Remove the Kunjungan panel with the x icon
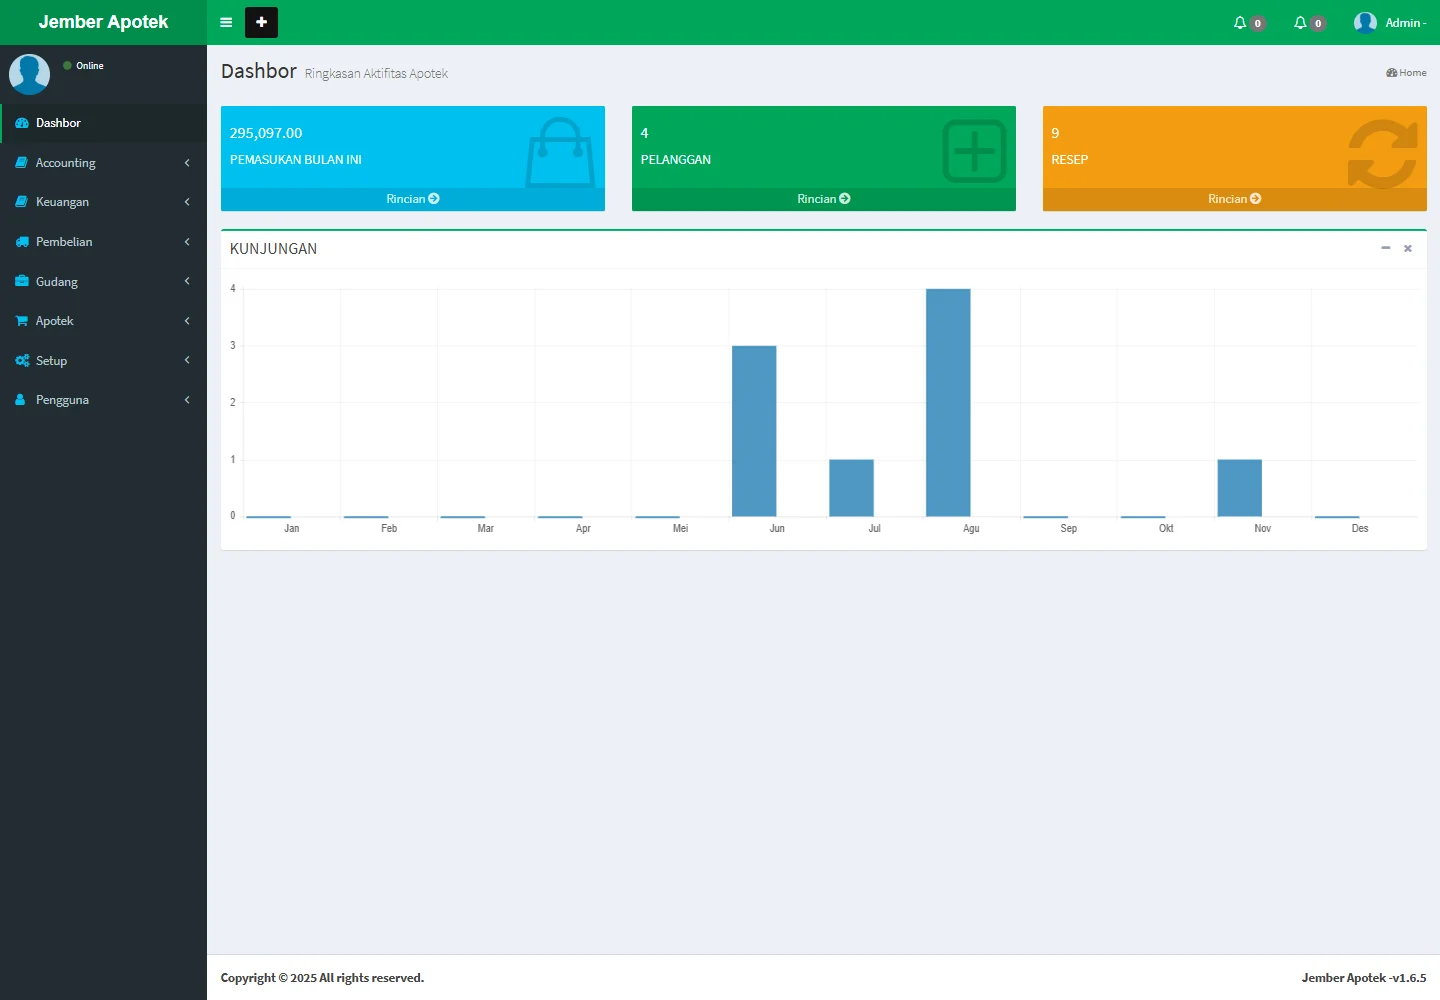 click(x=1407, y=248)
